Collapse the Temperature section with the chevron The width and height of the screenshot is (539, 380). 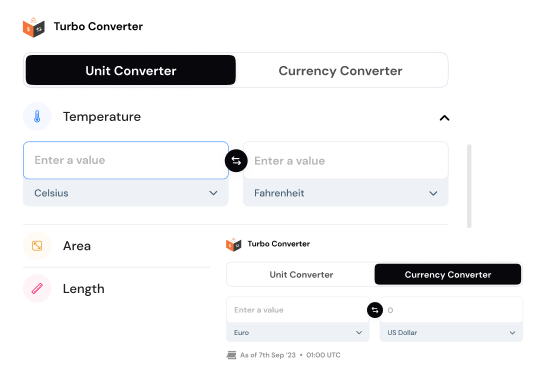pyautogui.click(x=444, y=118)
